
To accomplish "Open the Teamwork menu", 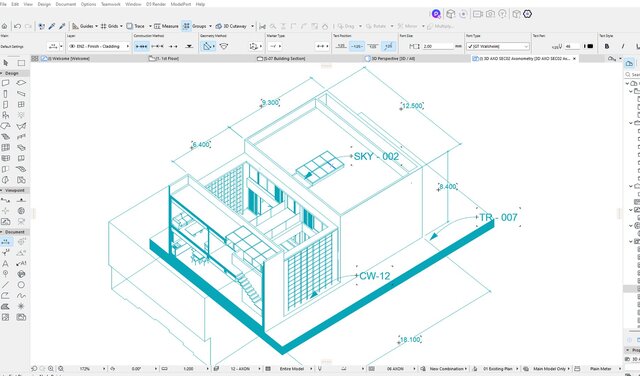I will click(x=111, y=4).
